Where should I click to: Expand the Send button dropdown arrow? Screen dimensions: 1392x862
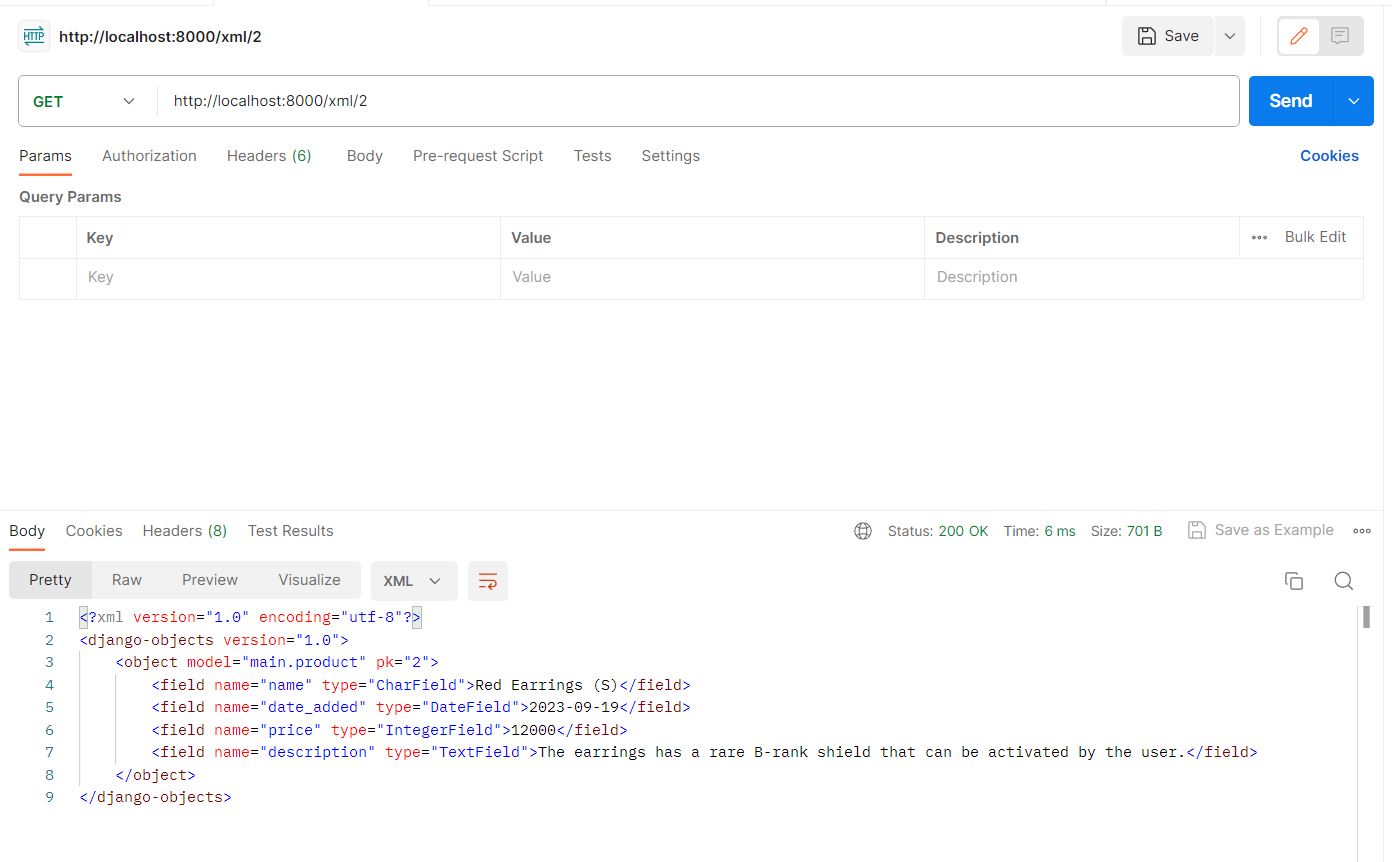[1353, 101]
